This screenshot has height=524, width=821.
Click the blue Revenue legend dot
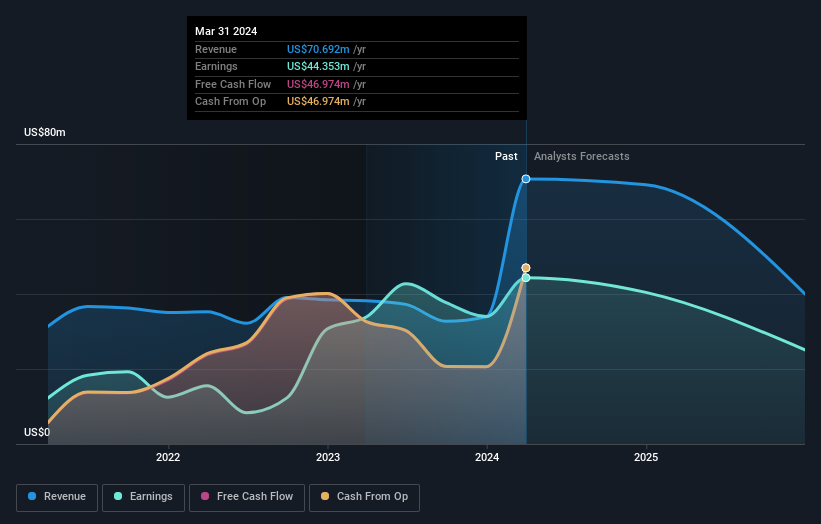click(32, 496)
